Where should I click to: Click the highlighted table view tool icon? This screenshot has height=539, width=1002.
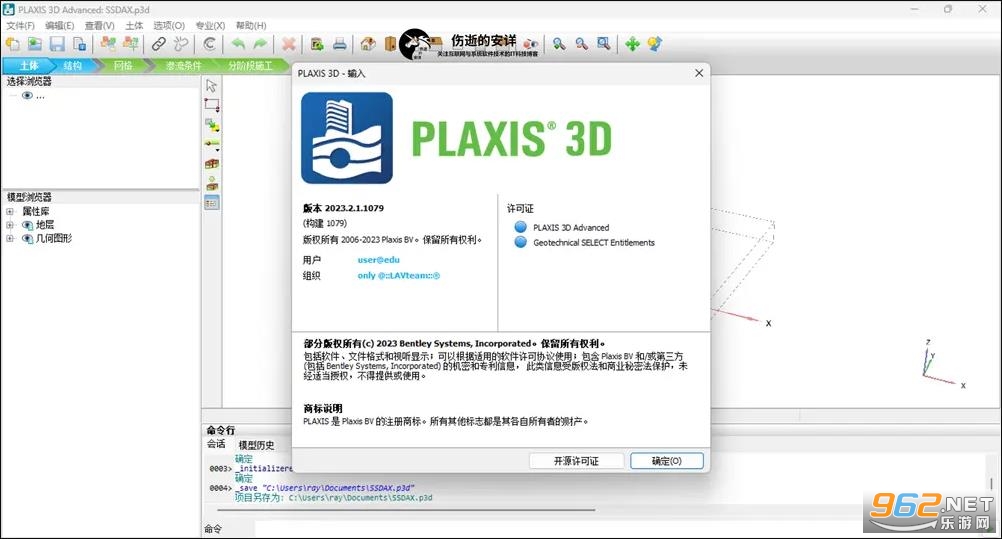tap(212, 203)
